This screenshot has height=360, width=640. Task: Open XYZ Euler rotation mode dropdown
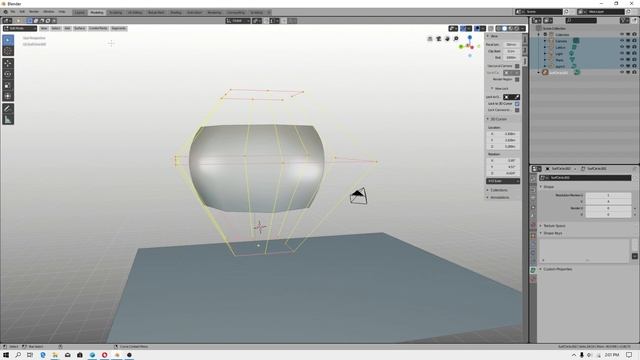(503, 181)
